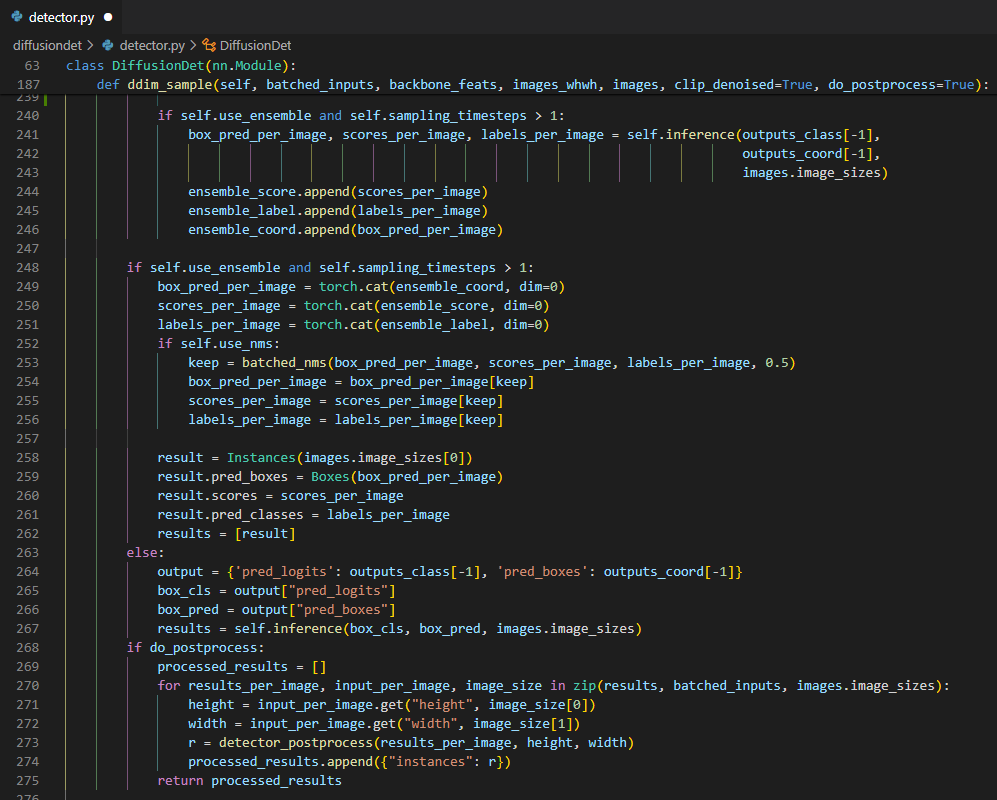Click the class symbol icon beside DiffusionDet breadcrumb
This screenshot has width=997, height=800.
pos(208,45)
